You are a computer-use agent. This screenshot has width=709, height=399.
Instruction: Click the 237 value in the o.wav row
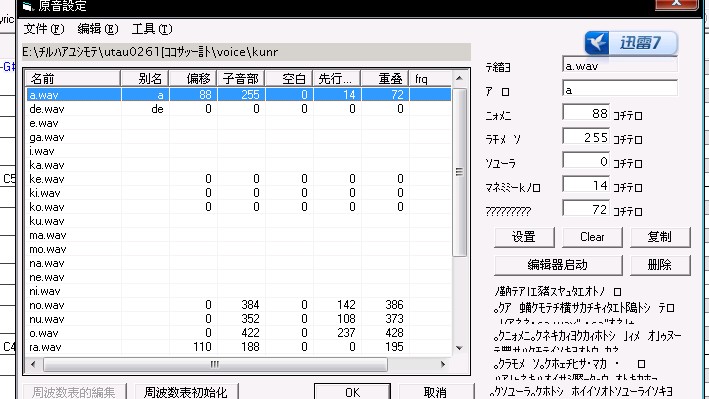click(346, 333)
